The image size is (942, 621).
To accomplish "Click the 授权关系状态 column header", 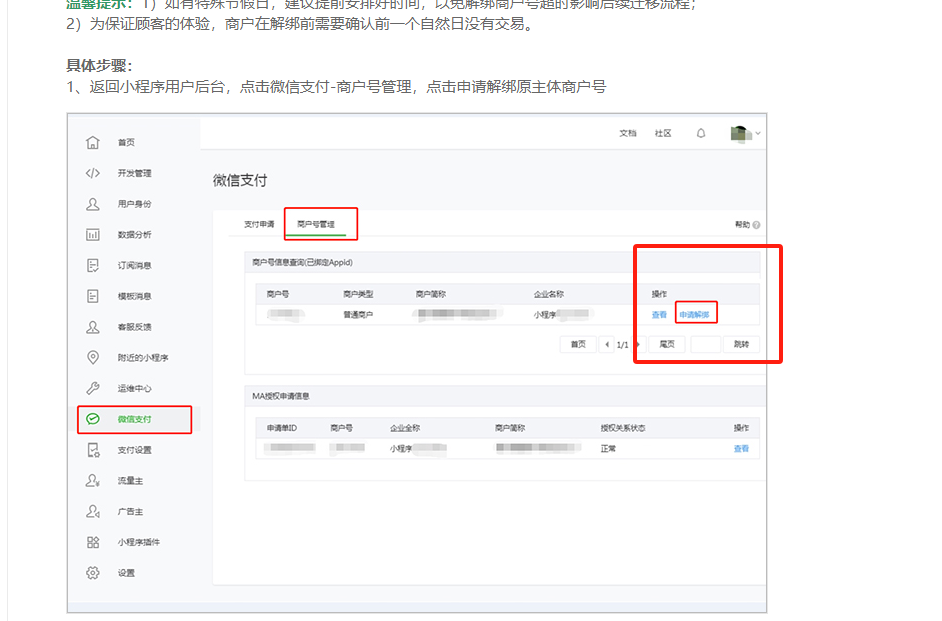I will pos(623,428).
